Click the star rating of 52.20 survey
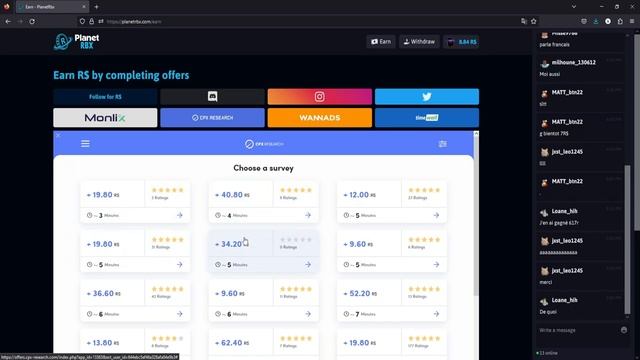Viewport: 640px width, 360px height. coord(424,289)
